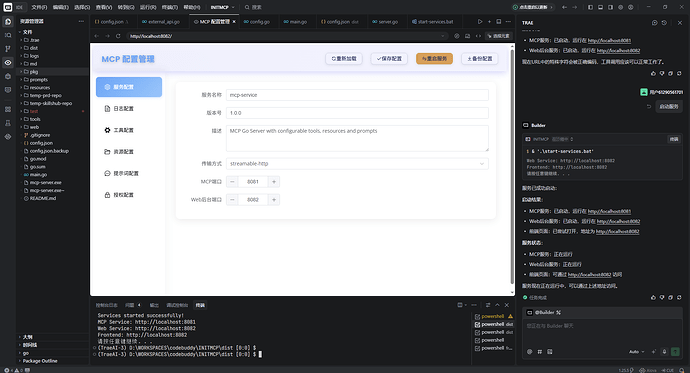Image resolution: width=690 pixels, height=373 pixels.
Task: Click the screenshot icon in the browser toolbar
Action: pyautogui.click(x=467, y=36)
